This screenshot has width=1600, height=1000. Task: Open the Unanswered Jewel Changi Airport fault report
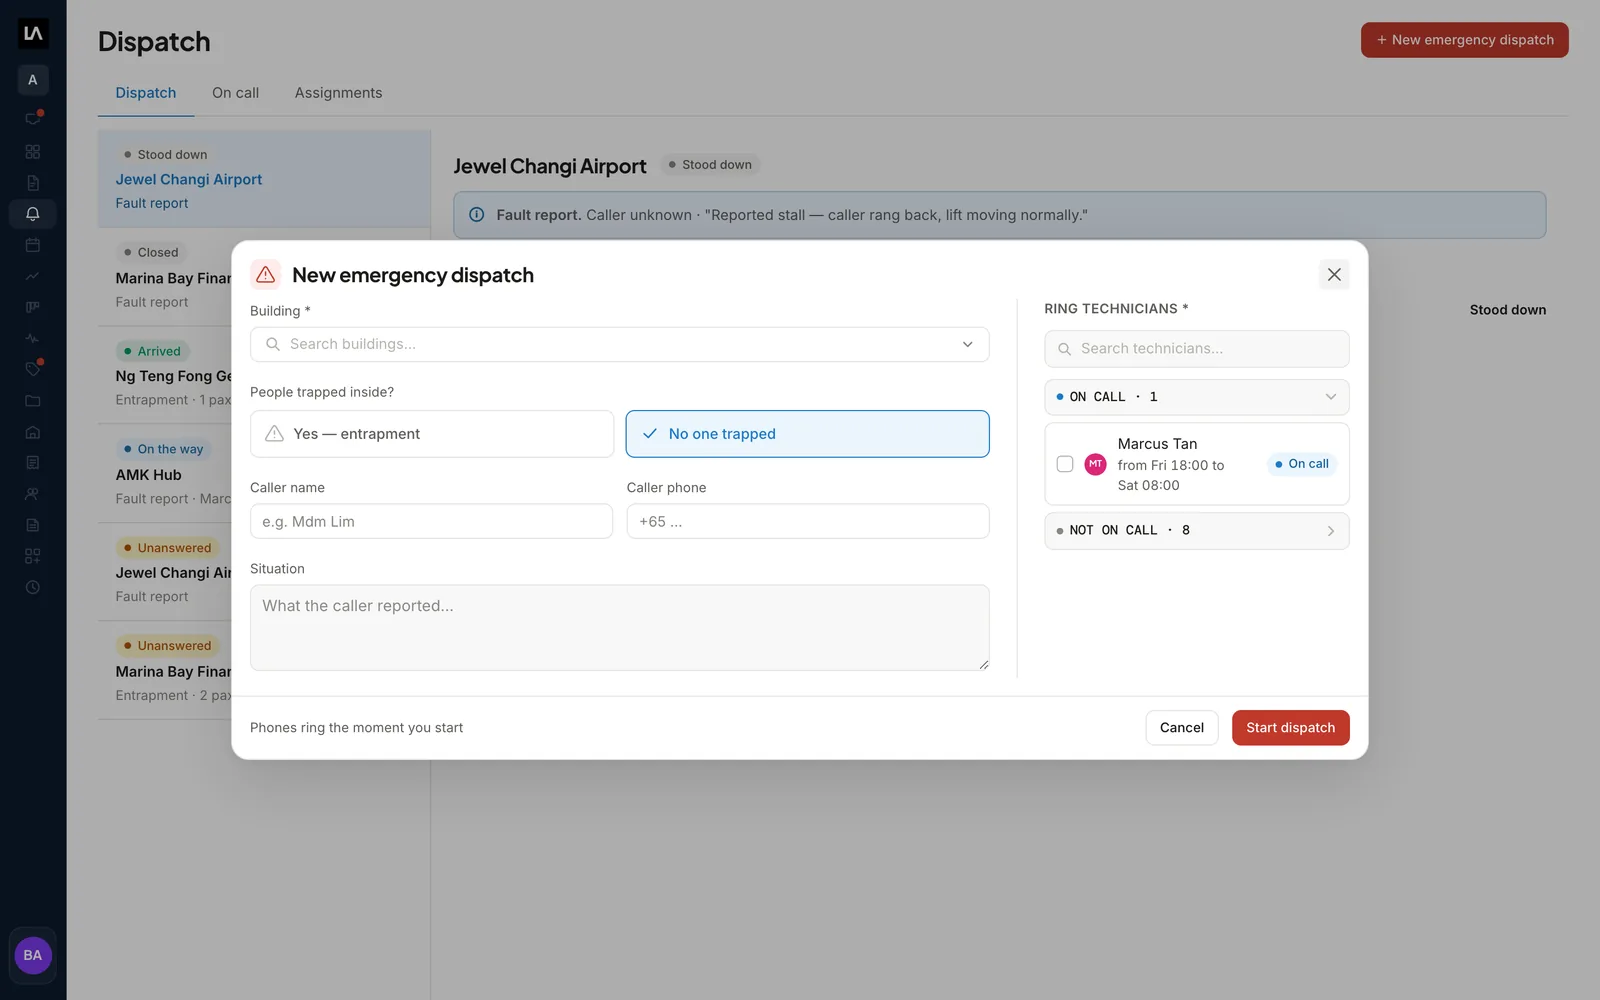click(165, 572)
